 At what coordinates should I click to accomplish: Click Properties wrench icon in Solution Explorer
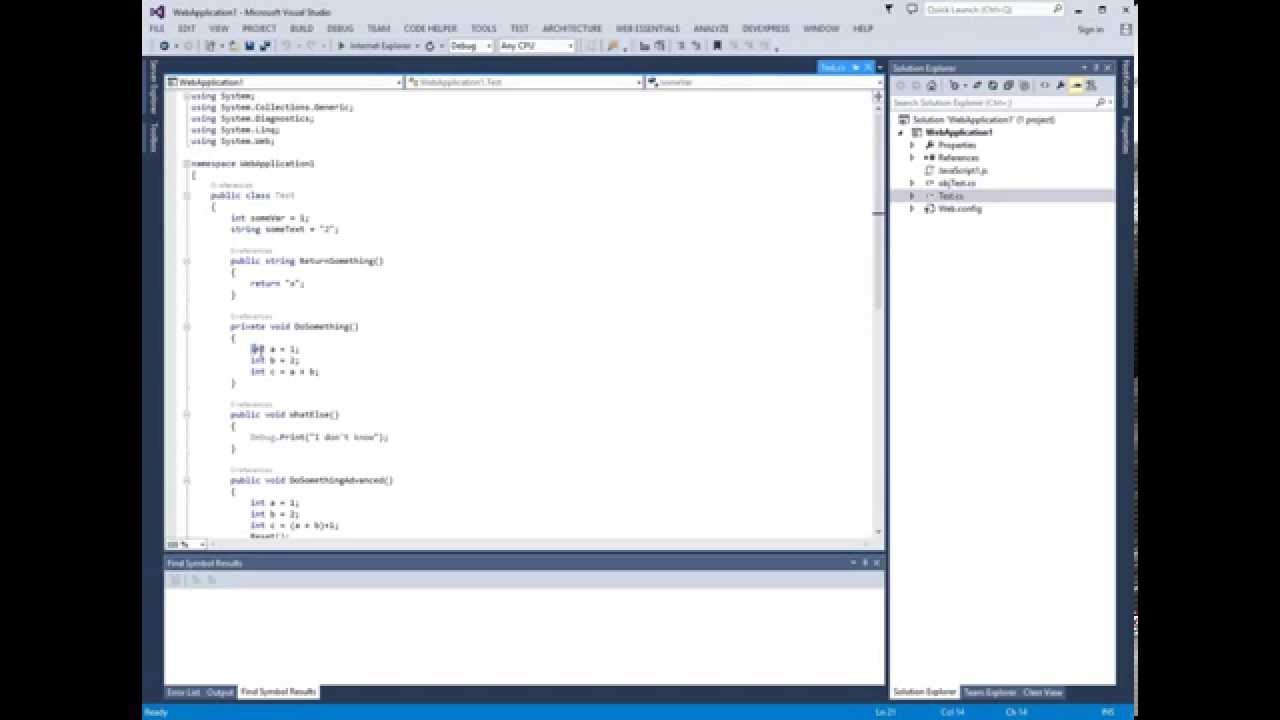point(1060,85)
